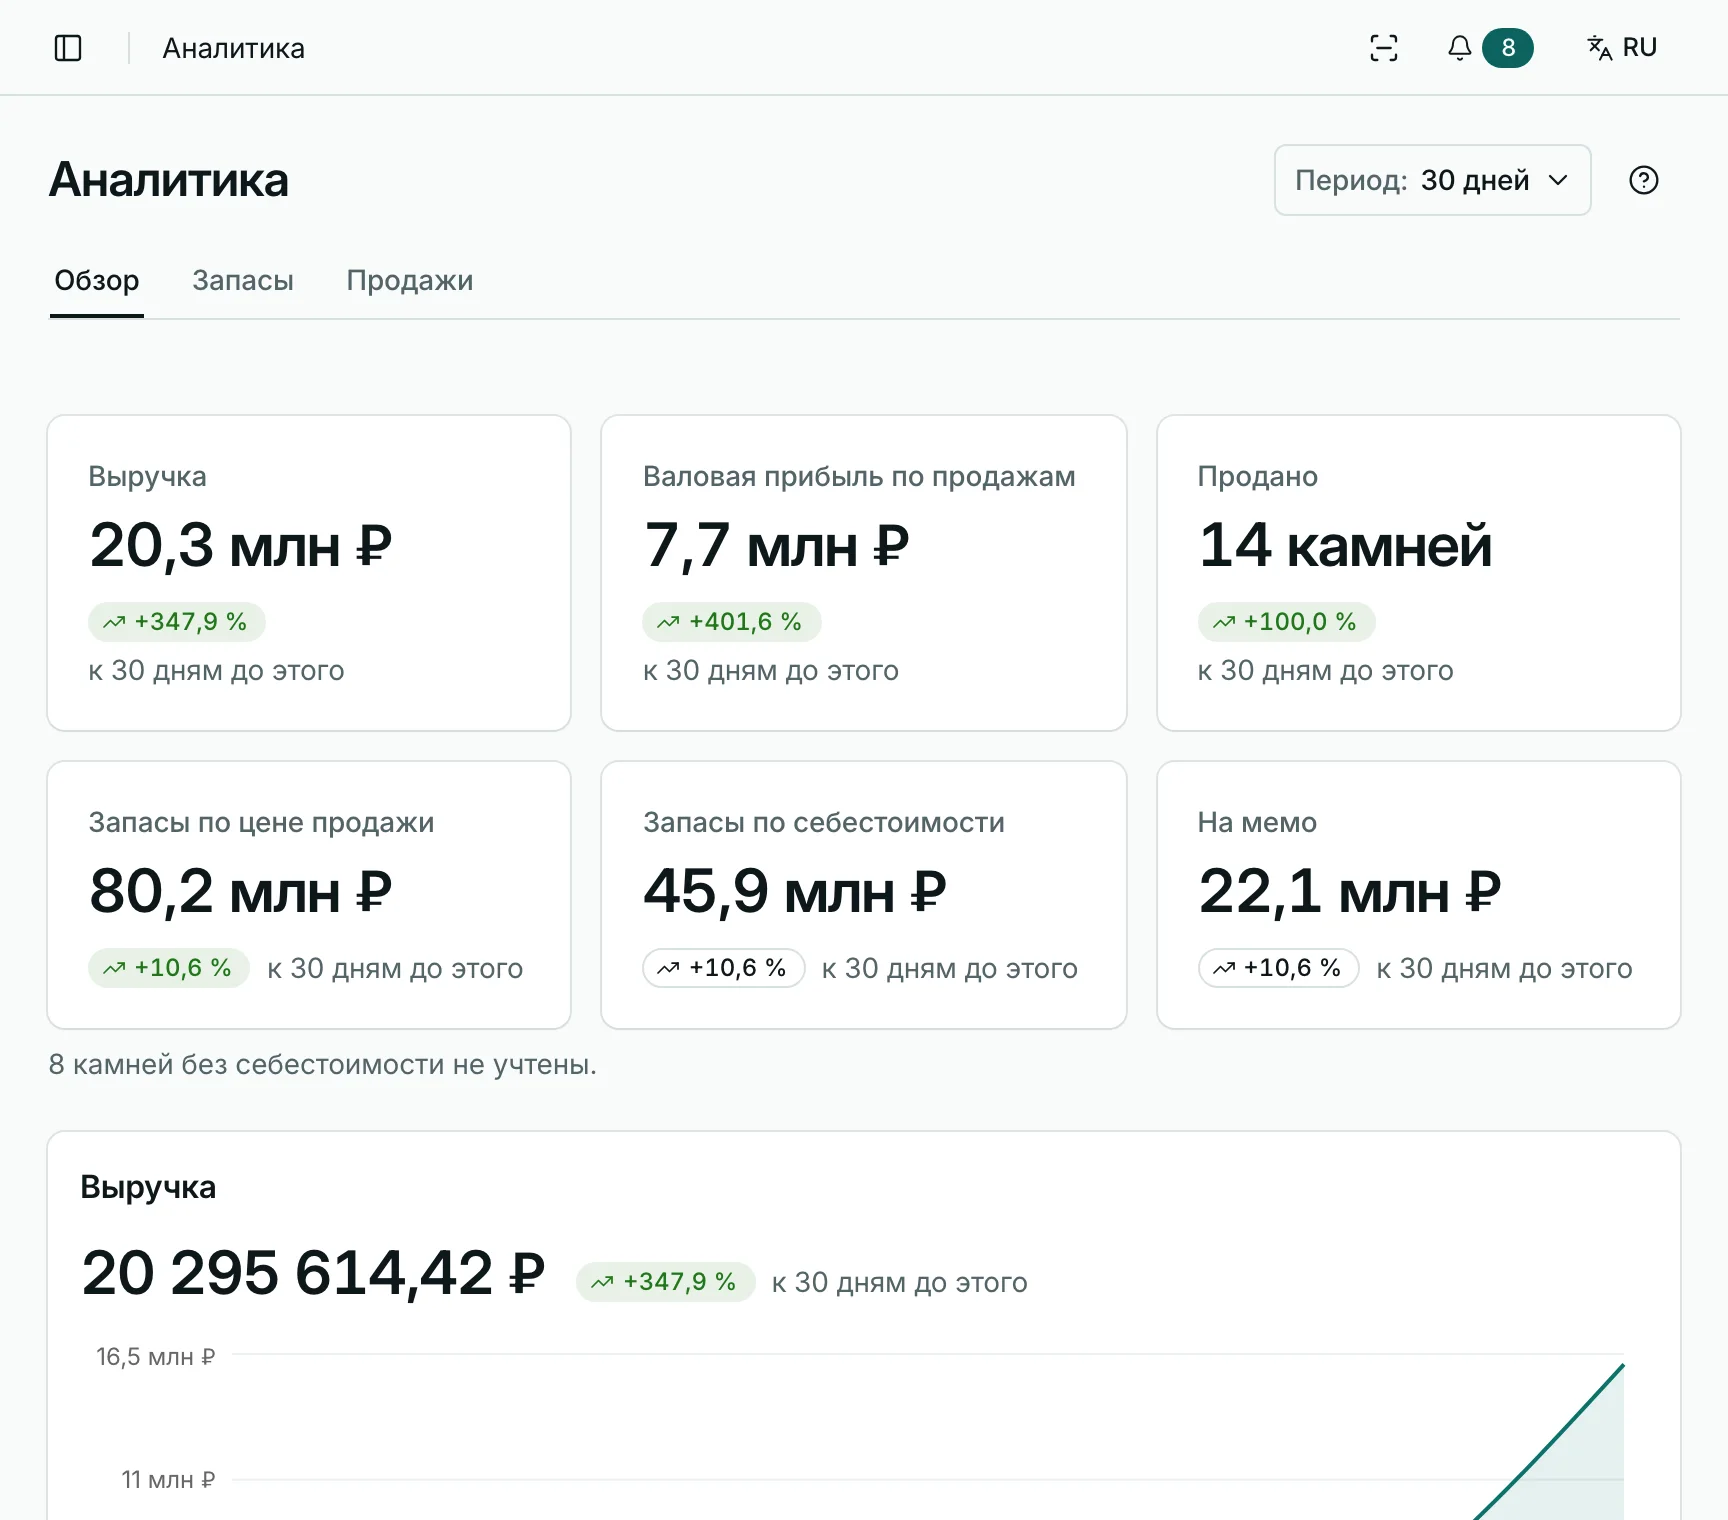Click +10,6 % badge under 80,2 млн ₽

168,968
